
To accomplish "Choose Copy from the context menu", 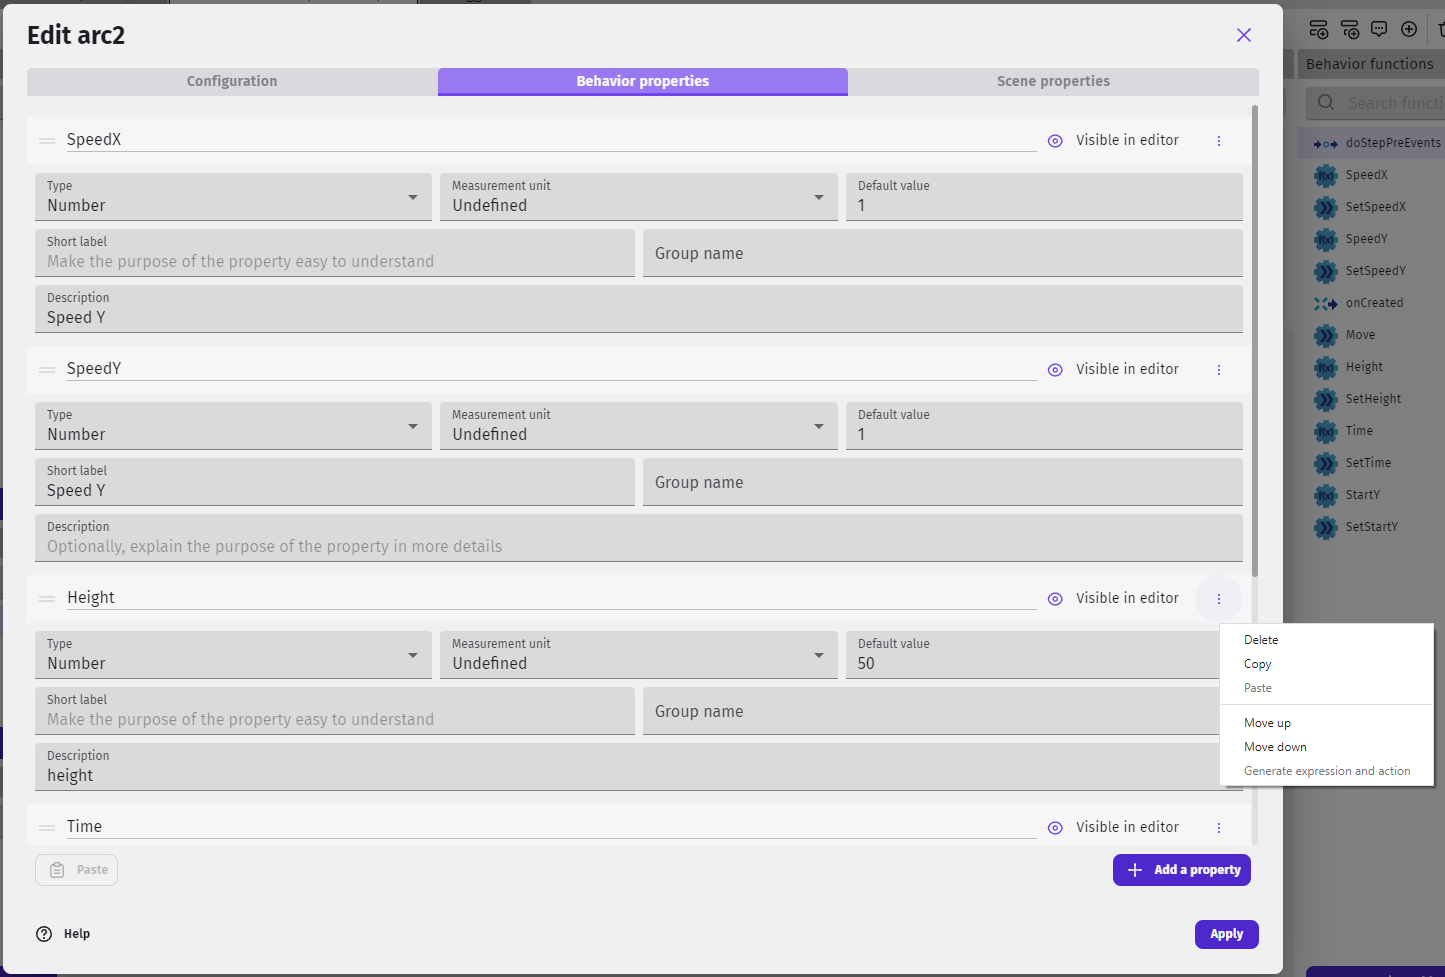I will coord(1257,663).
